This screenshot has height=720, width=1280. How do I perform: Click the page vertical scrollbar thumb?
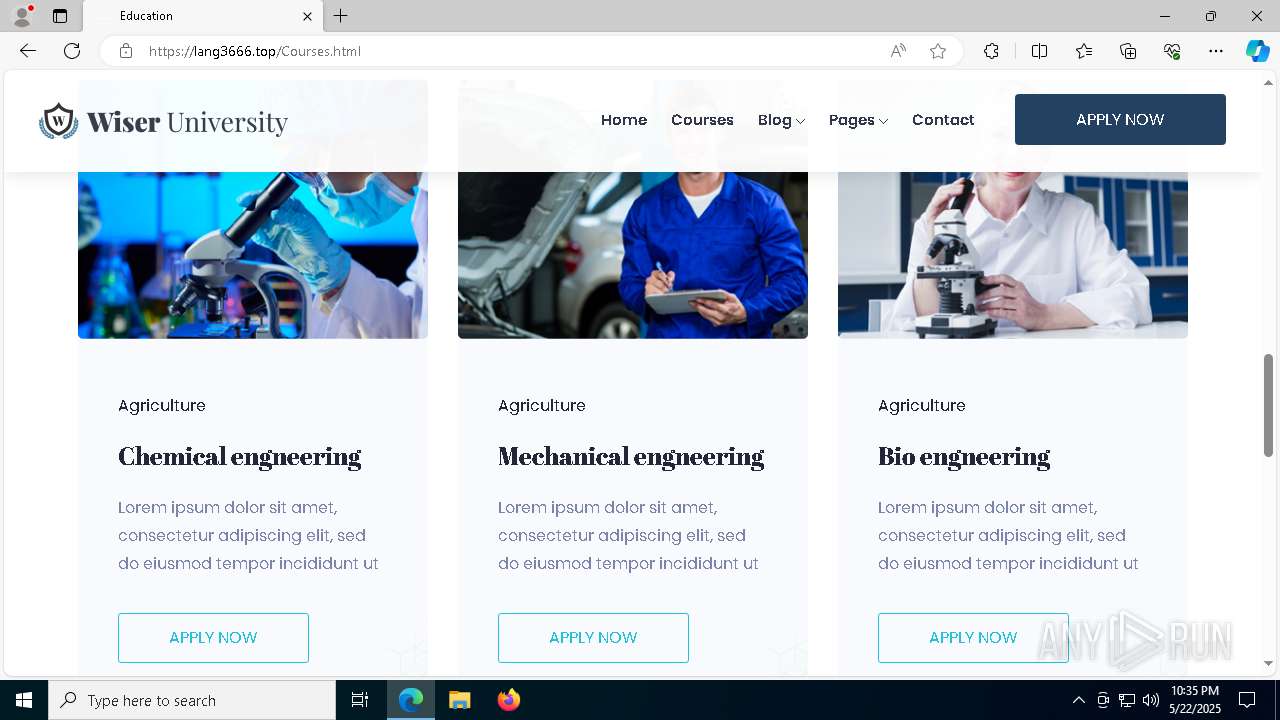pyautogui.click(x=1269, y=405)
